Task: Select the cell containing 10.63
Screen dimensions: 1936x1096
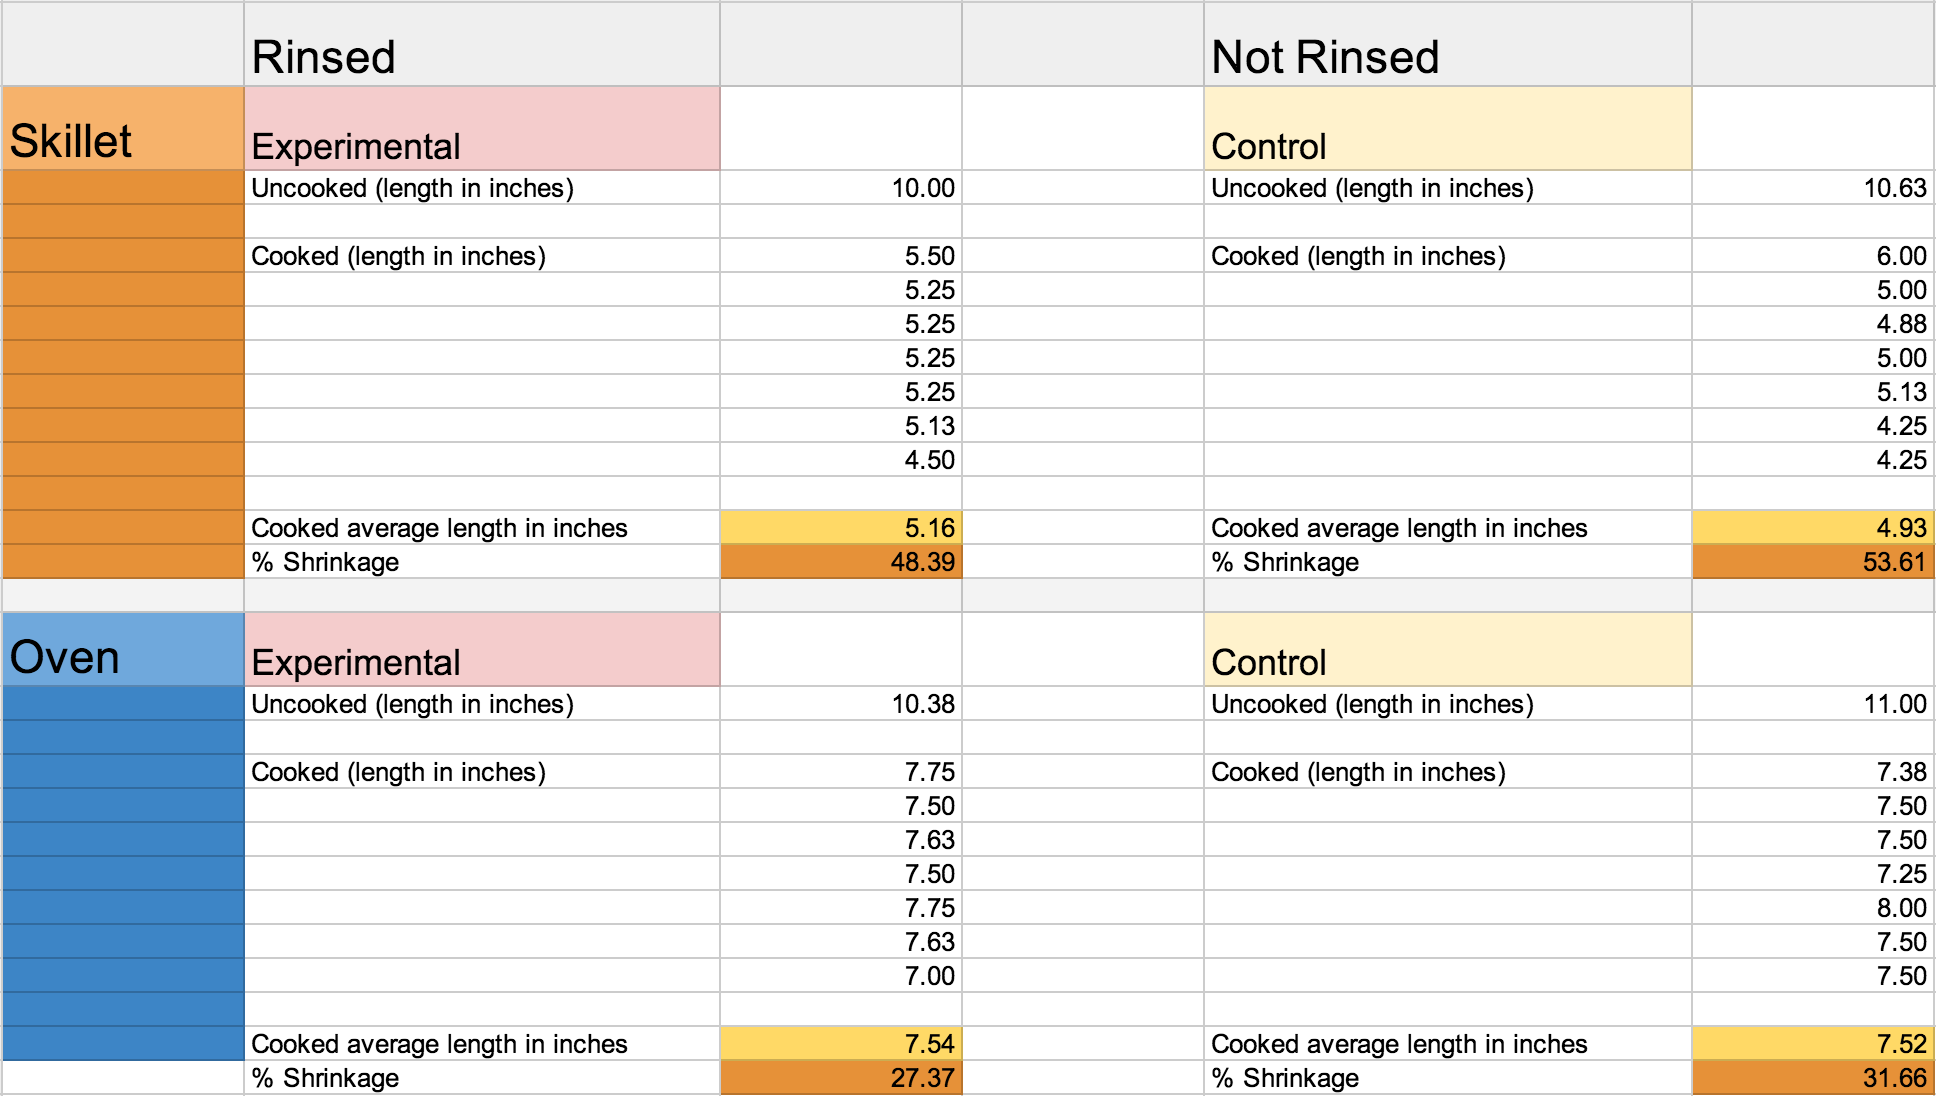Action: (x=1812, y=188)
